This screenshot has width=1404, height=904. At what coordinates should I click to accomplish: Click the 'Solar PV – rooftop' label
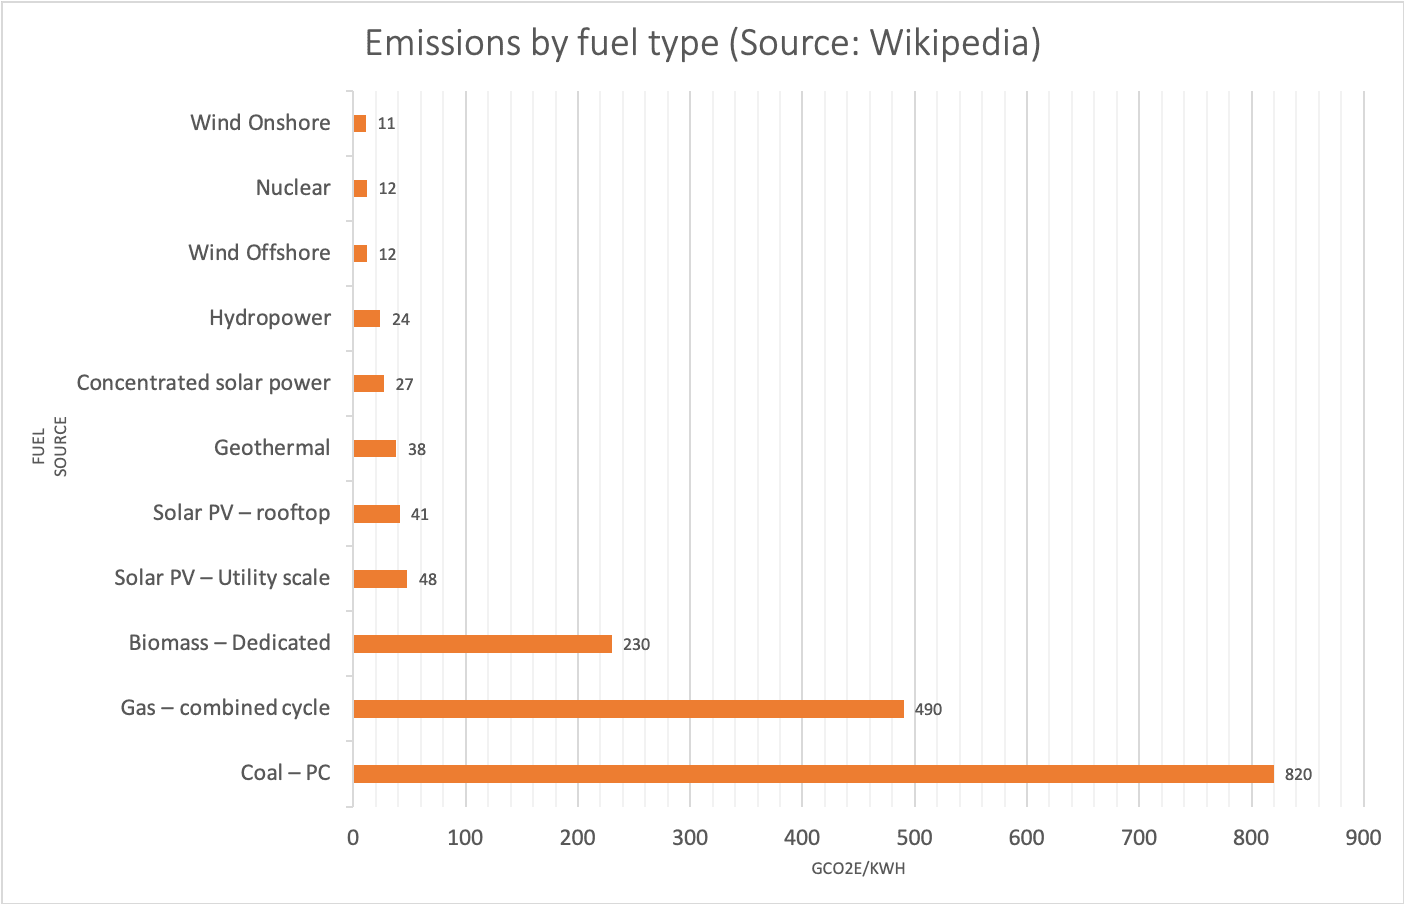[241, 513]
